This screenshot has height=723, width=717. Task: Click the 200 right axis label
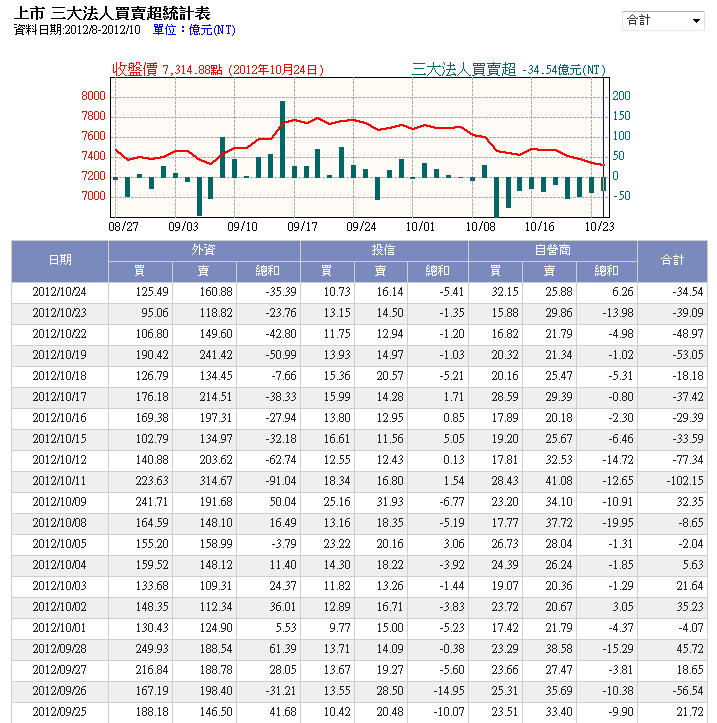click(x=621, y=96)
